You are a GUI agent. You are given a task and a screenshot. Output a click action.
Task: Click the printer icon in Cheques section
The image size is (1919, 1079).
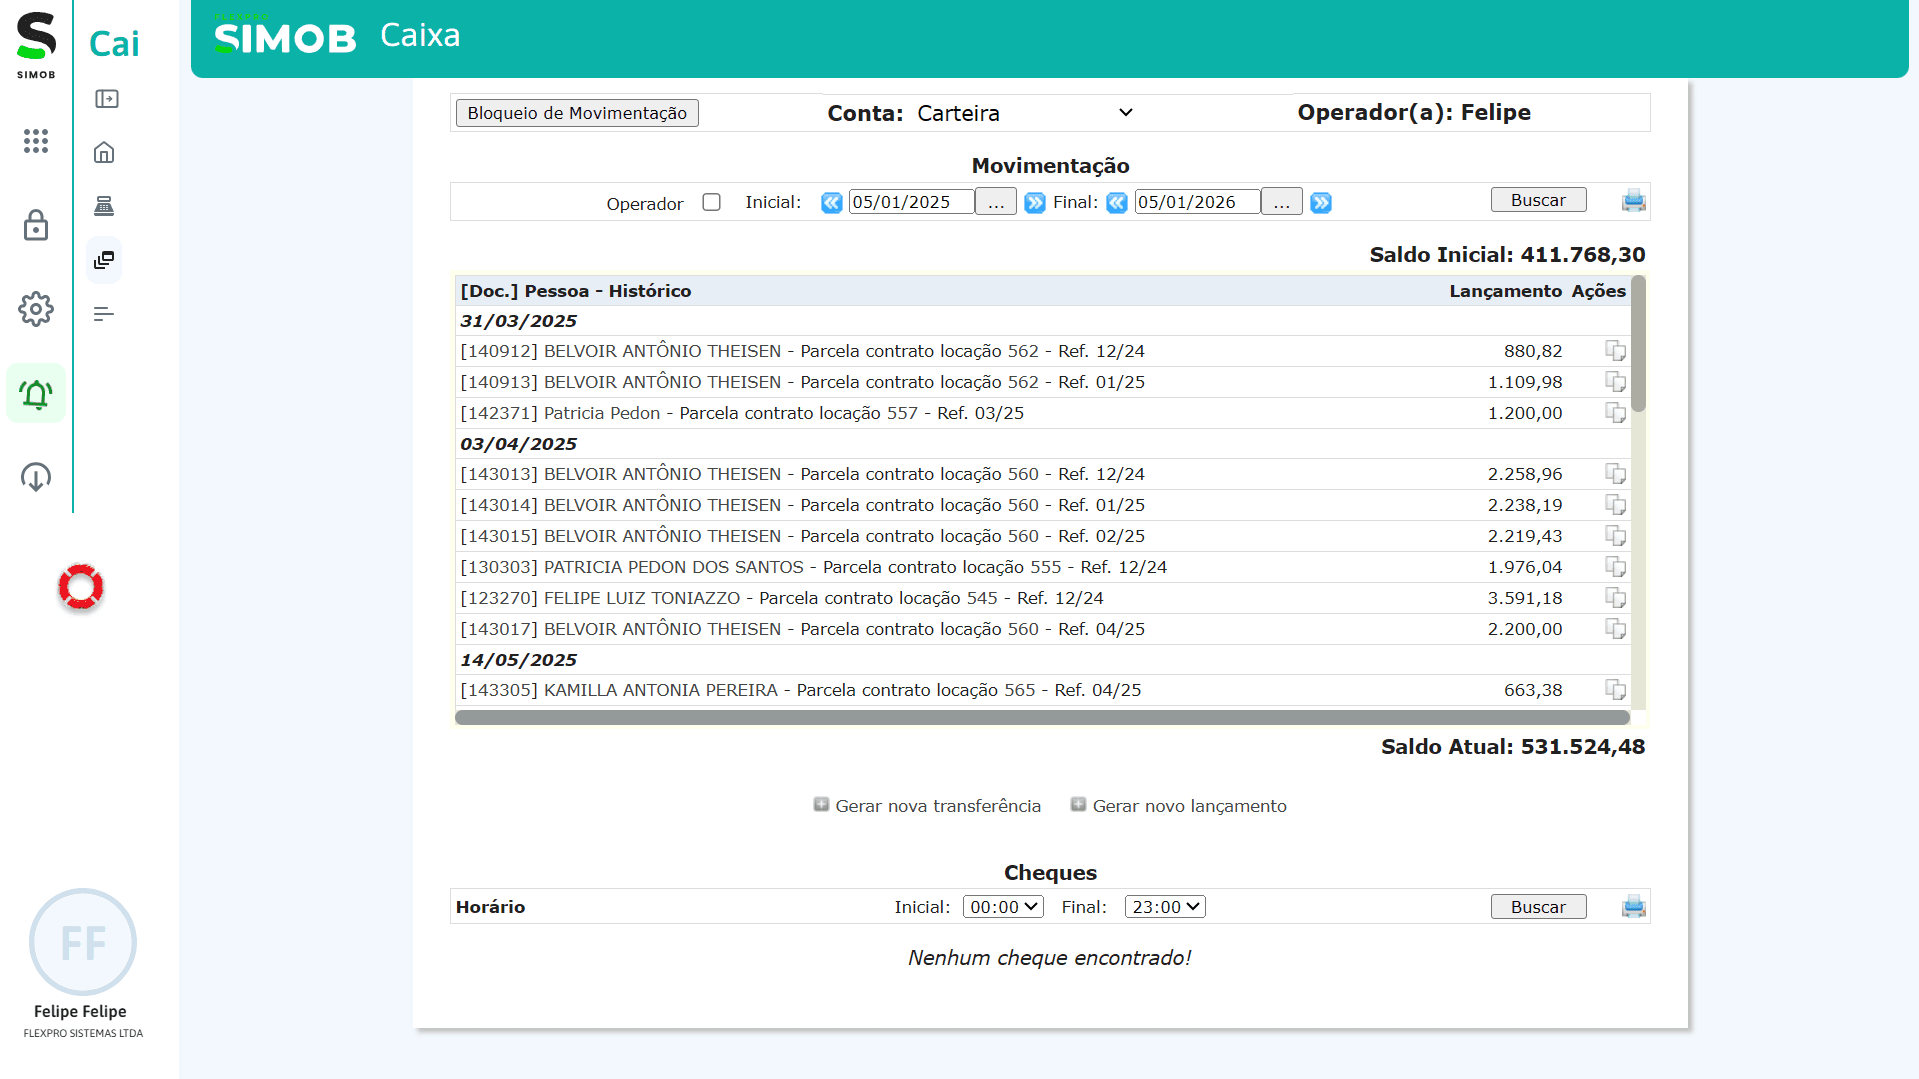pos(1633,907)
